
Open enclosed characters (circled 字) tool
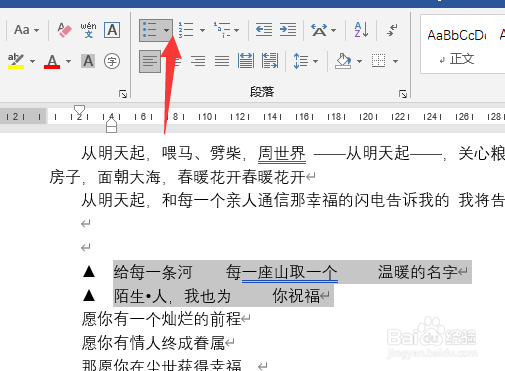[x=112, y=61]
